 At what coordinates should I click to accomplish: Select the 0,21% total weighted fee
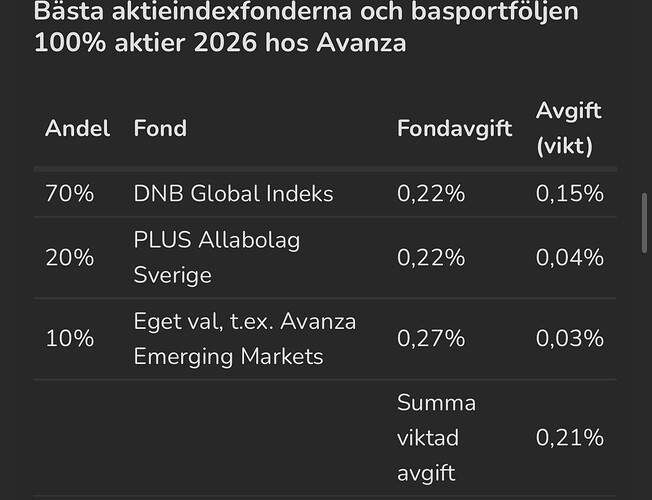pos(570,436)
